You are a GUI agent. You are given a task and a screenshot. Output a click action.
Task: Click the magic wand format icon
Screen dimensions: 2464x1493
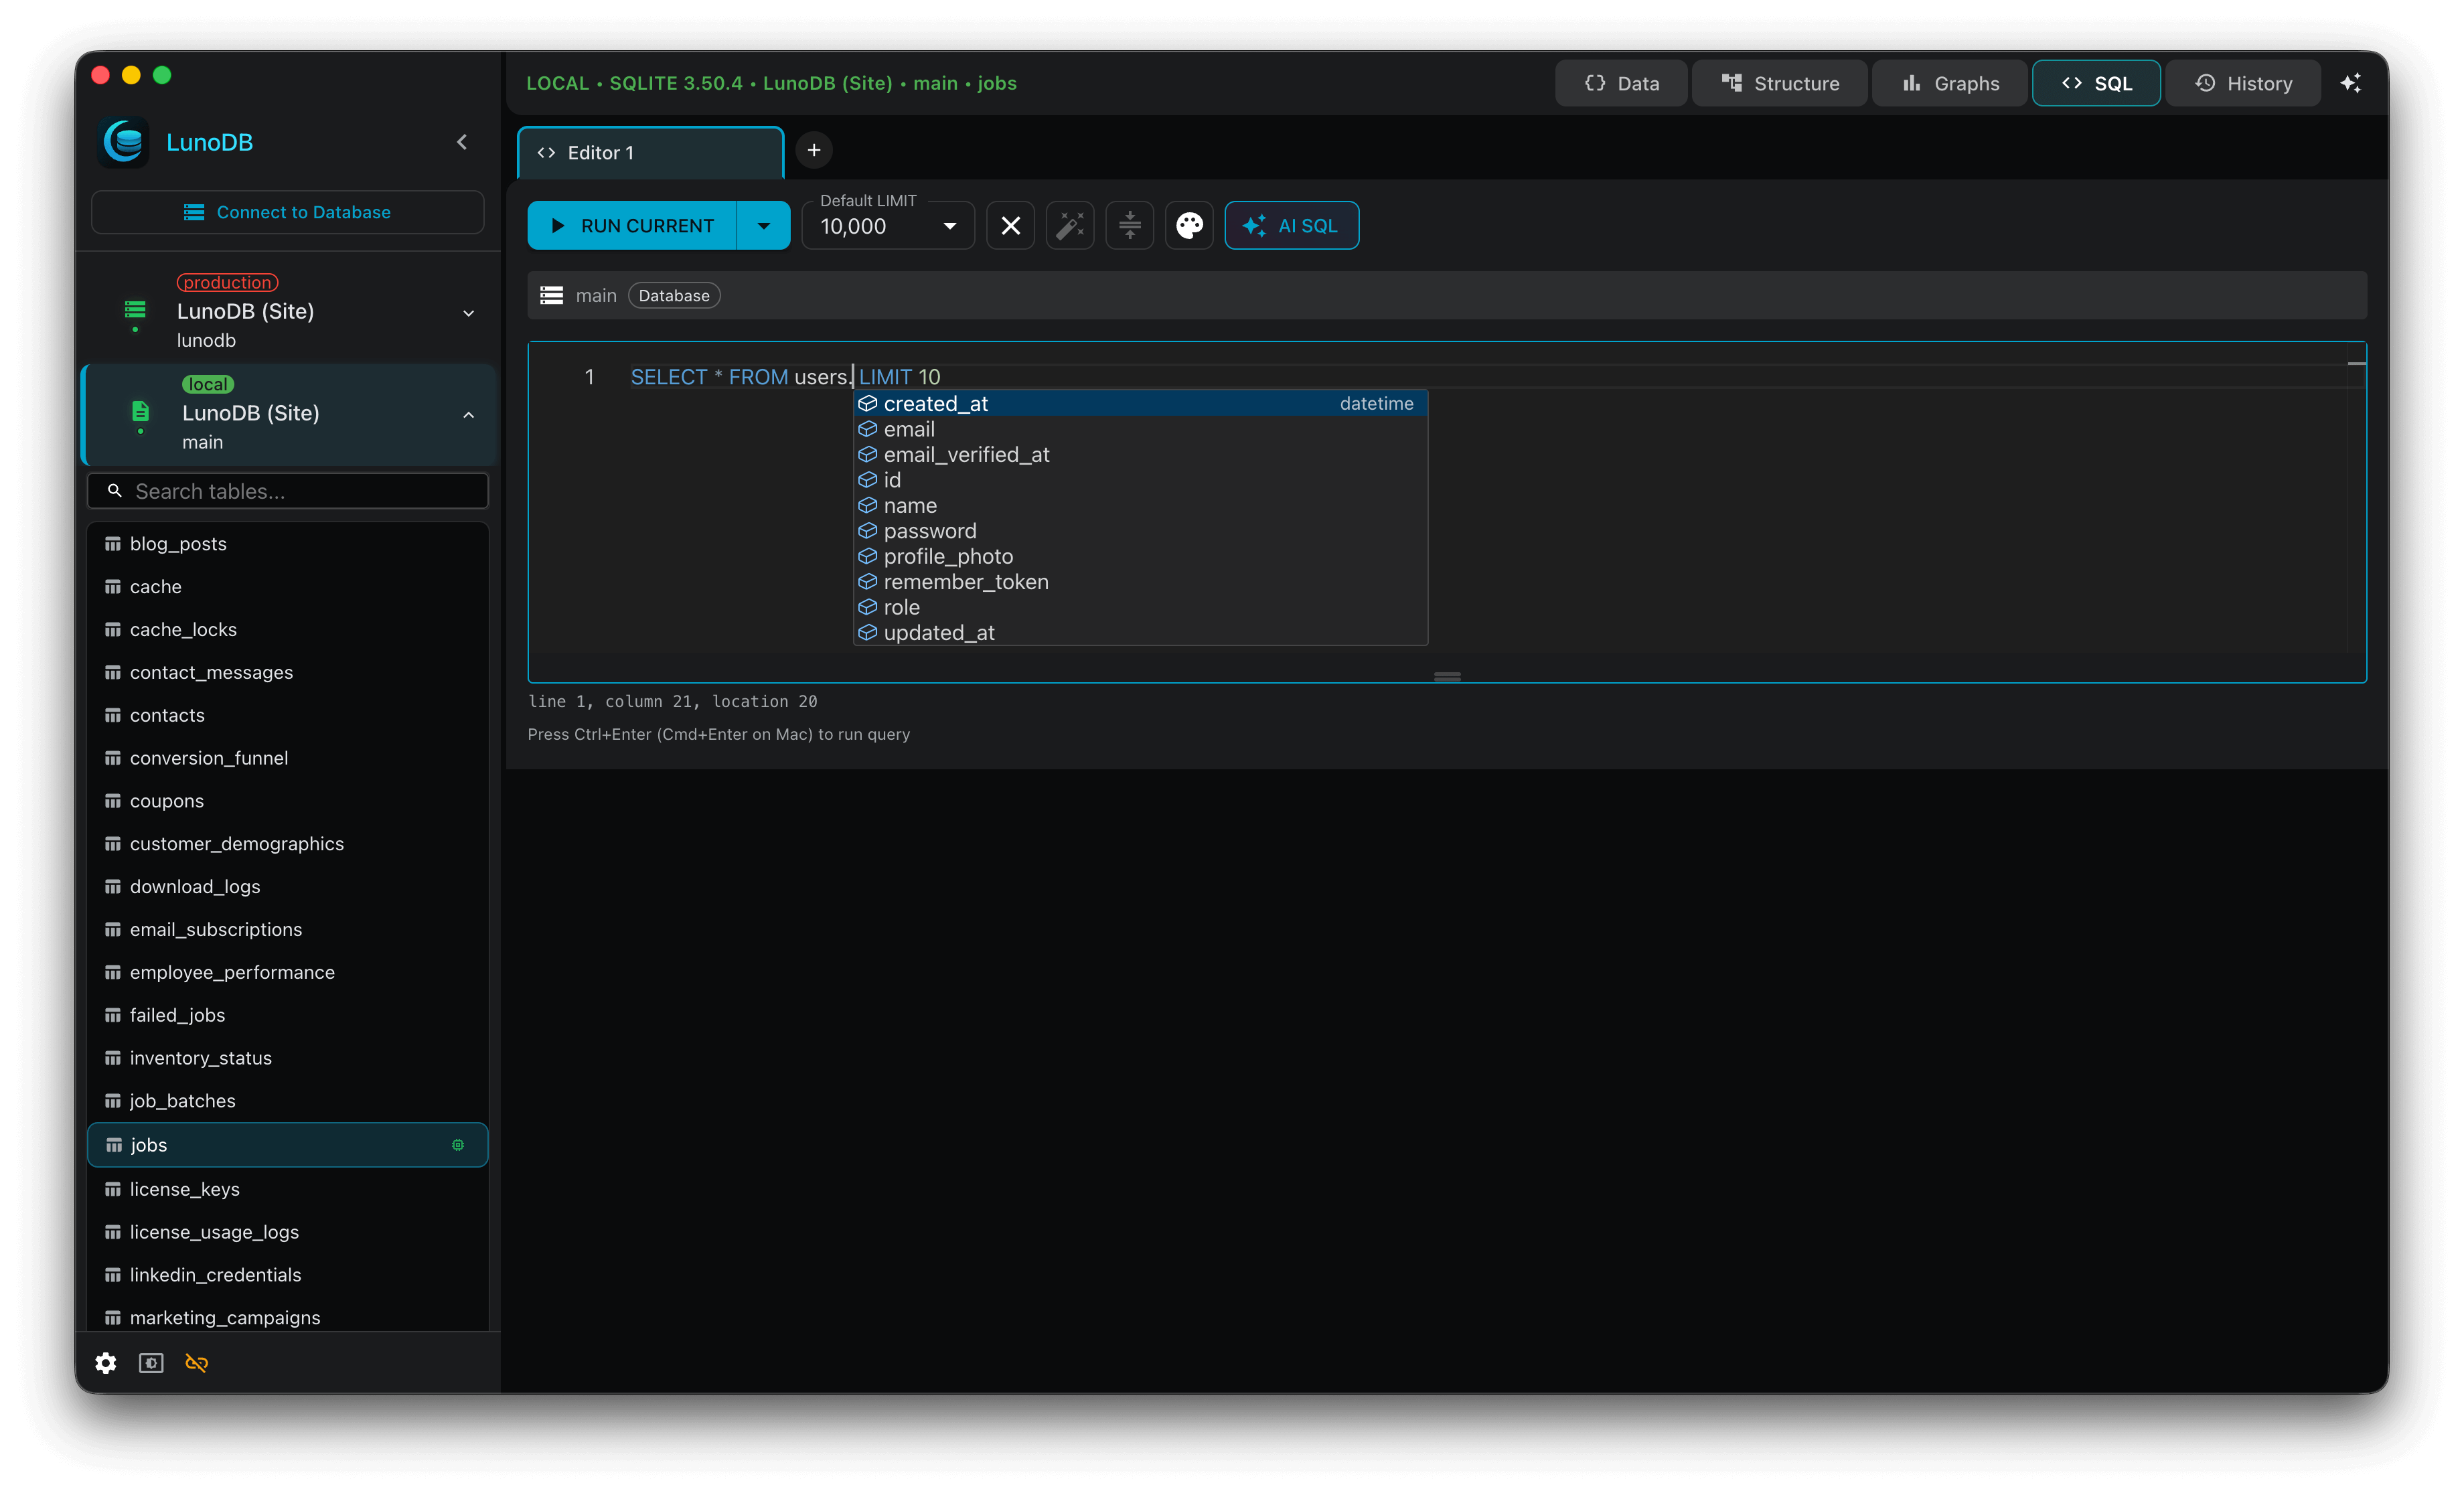[1070, 226]
